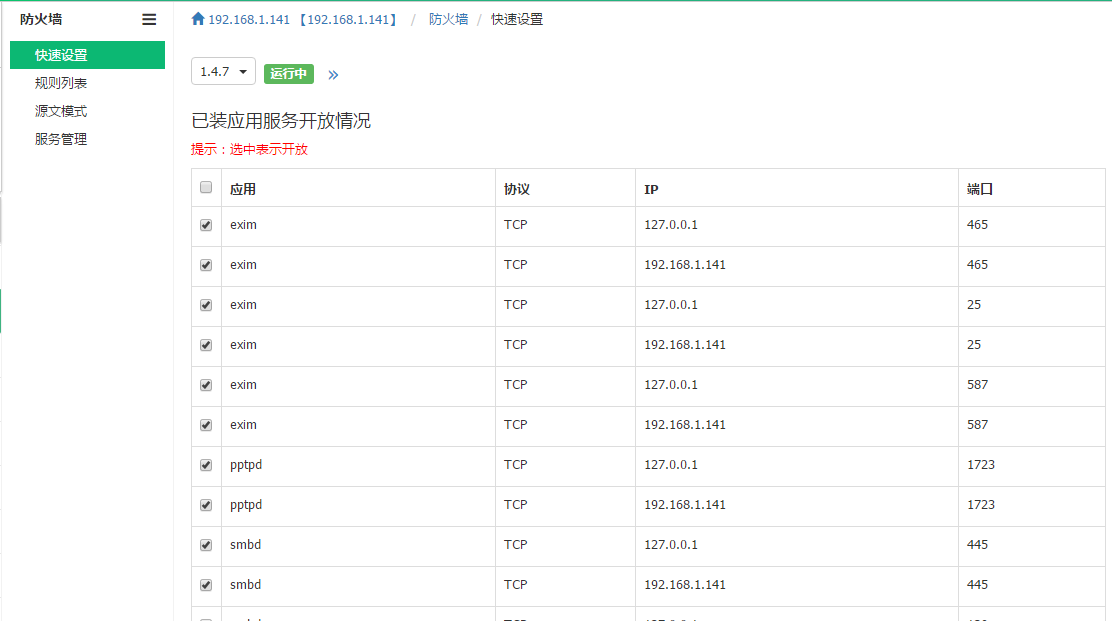Select 快速设置 in the sidebar
The height and width of the screenshot is (621, 1112).
click(x=61, y=55)
